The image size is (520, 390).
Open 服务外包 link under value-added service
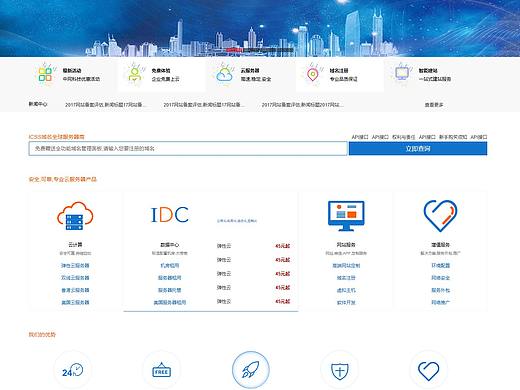click(440, 290)
